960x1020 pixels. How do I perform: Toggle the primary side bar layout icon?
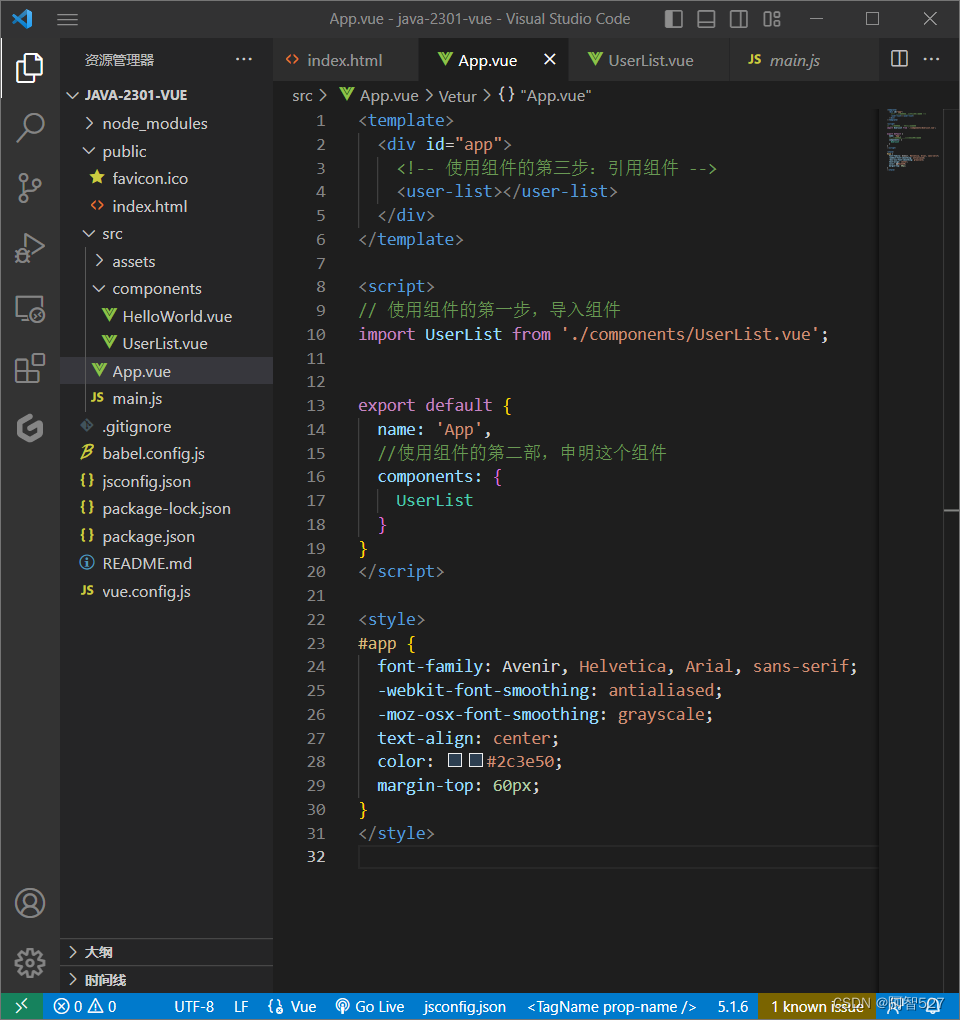(x=674, y=19)
